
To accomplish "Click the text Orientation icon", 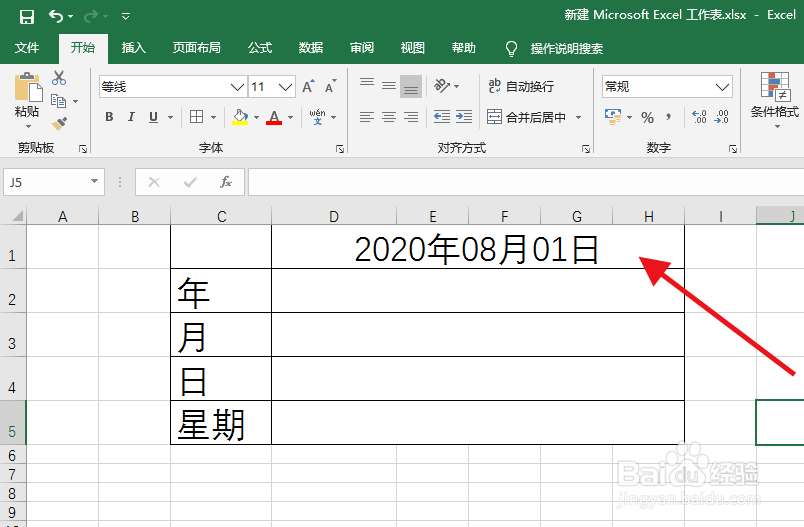I will (442, 85).
